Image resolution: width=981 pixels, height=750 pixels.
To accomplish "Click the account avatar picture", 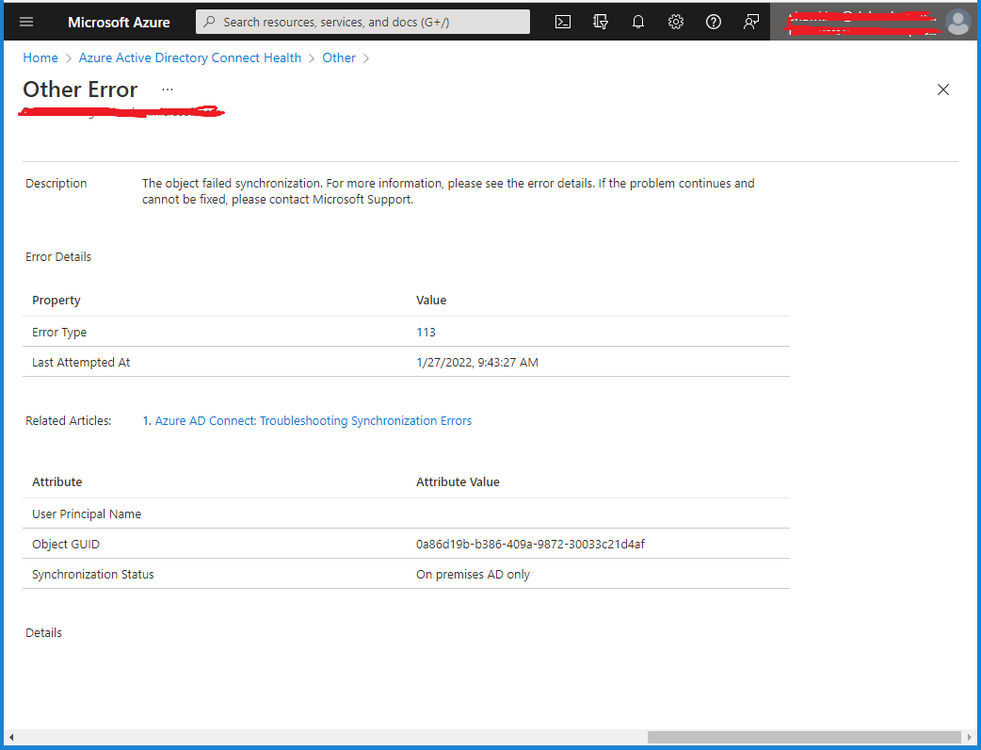I will [958, 23].
